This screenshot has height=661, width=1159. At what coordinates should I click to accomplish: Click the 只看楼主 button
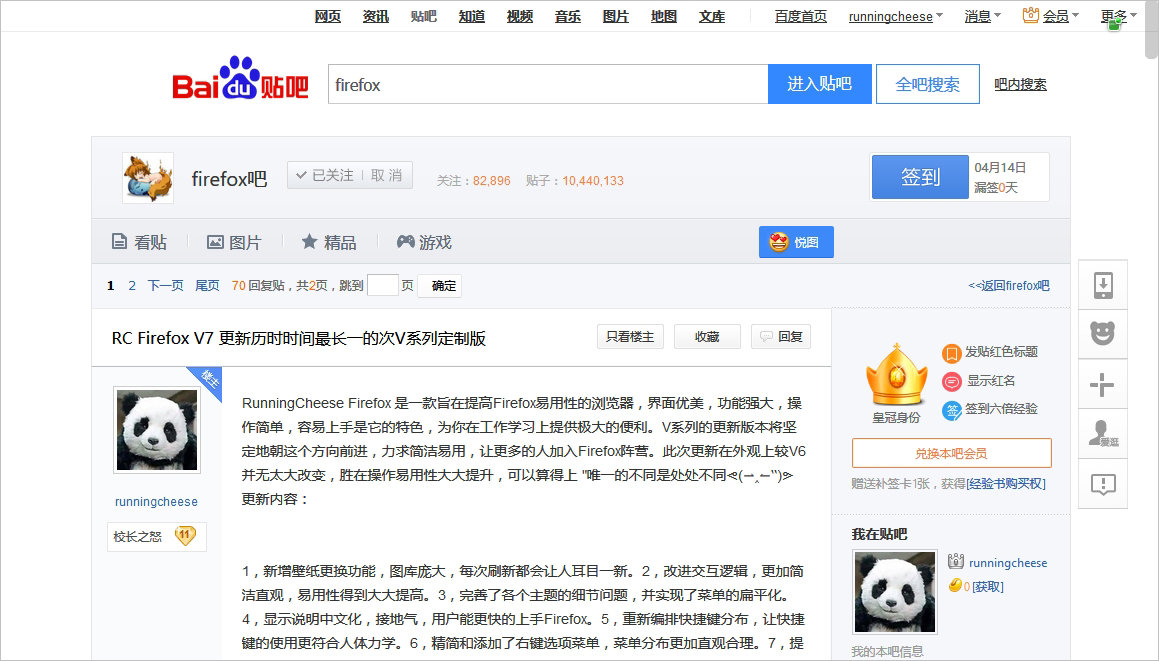(x=630, y=336)
